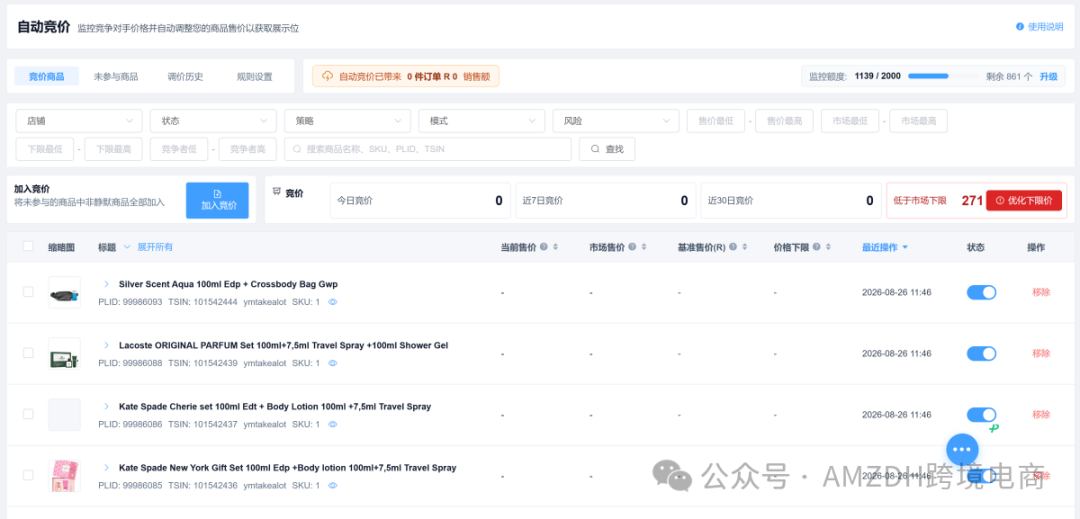Image resolution: width=1080 pixels, height=519 pixels.
Task: Open the 策略 dropdown filter
Action: [x=348, y=120]
